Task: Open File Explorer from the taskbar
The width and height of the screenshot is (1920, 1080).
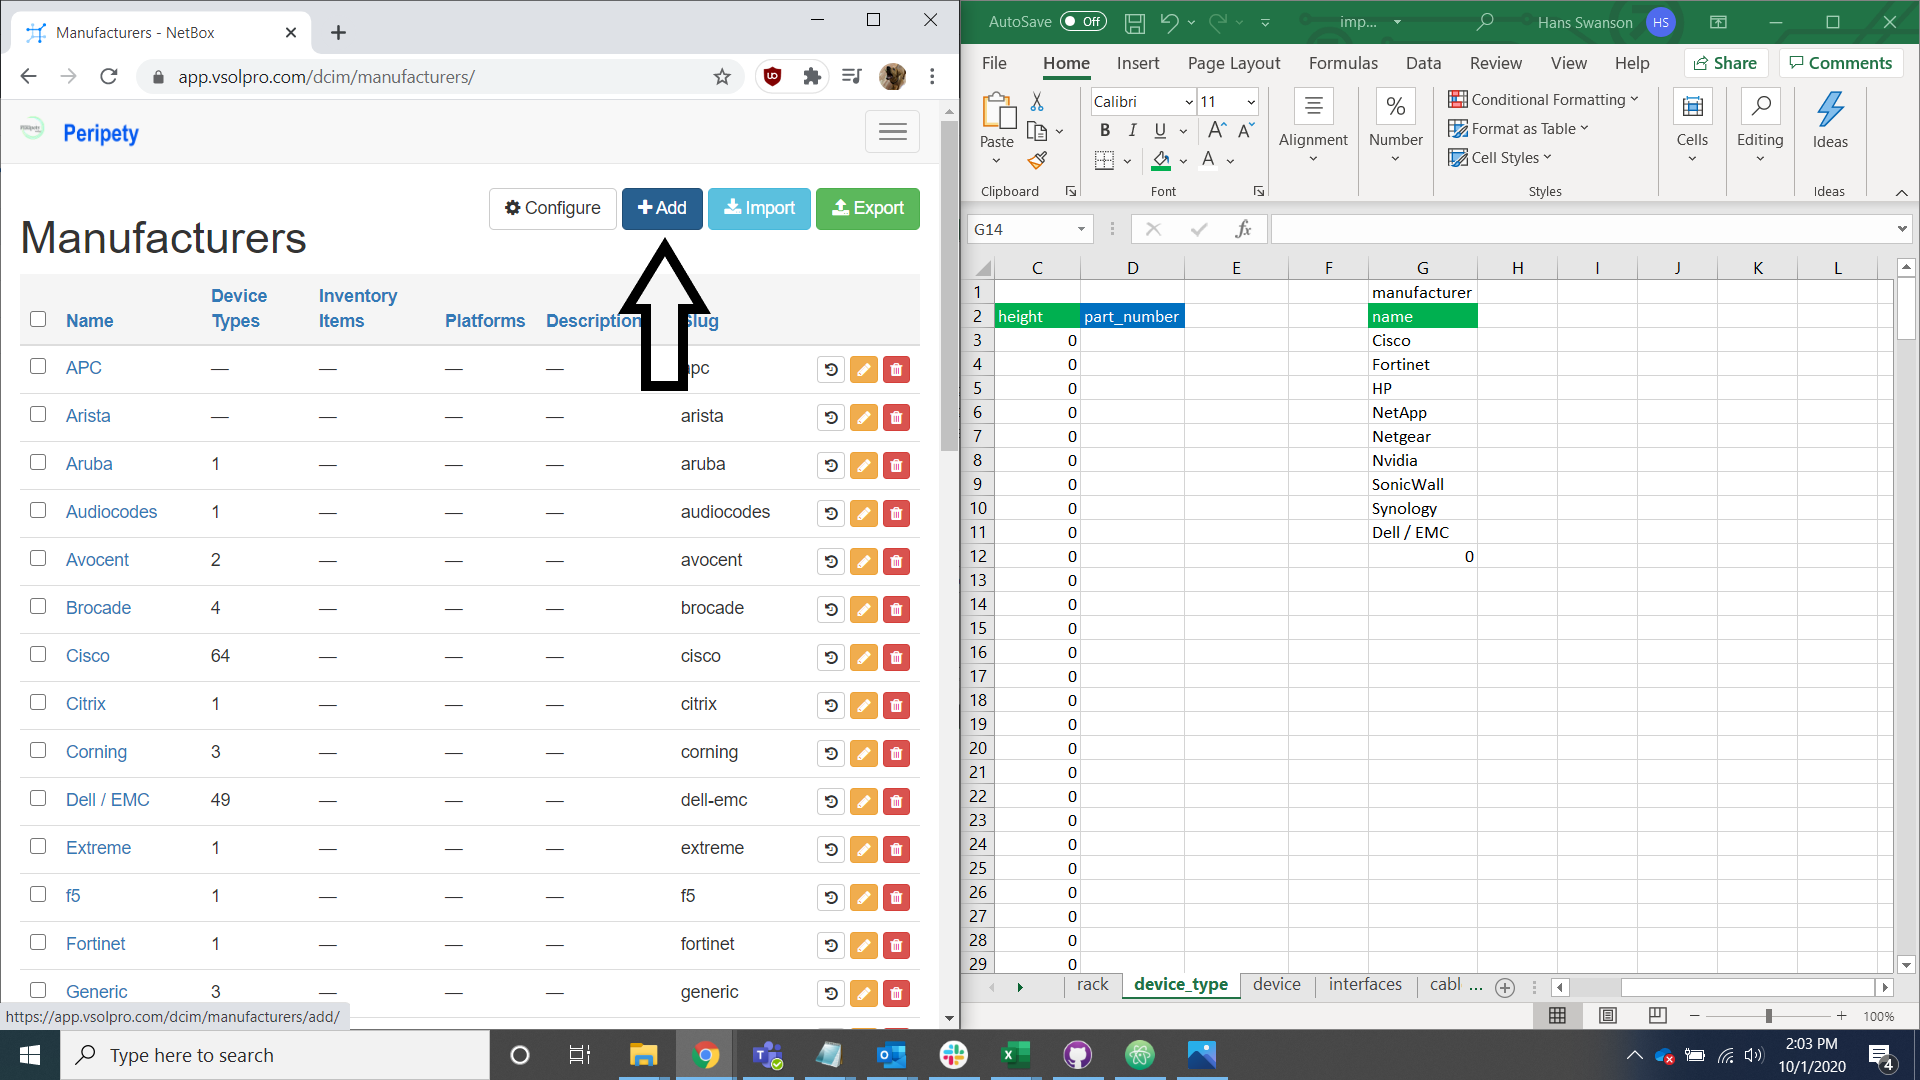Action: pyautogui.click(x=643, y=1055)
